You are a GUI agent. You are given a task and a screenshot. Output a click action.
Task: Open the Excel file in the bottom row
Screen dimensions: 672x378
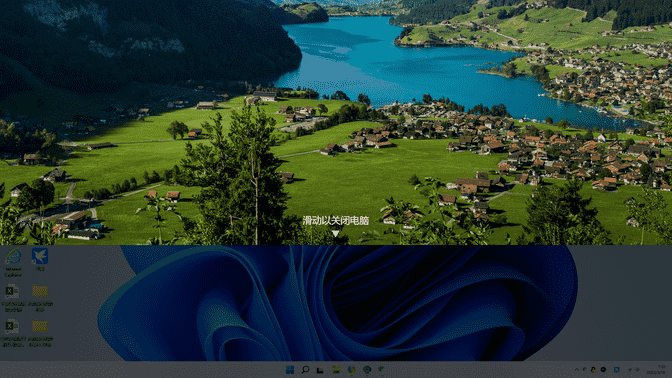pyautogui.click(x=13, y=333)
